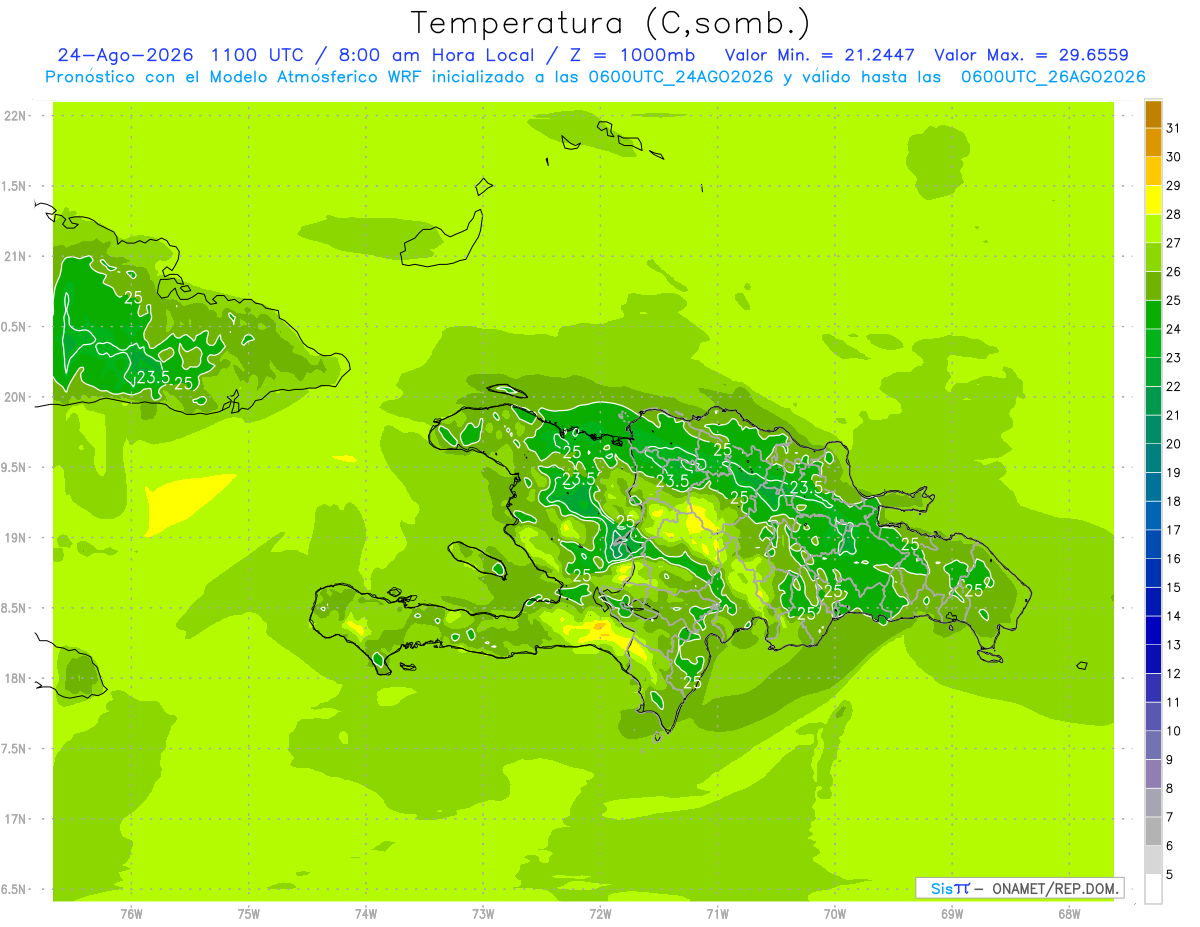
Task: Click the green color bar segment between 23 and 24
Action: point(1153,343)
